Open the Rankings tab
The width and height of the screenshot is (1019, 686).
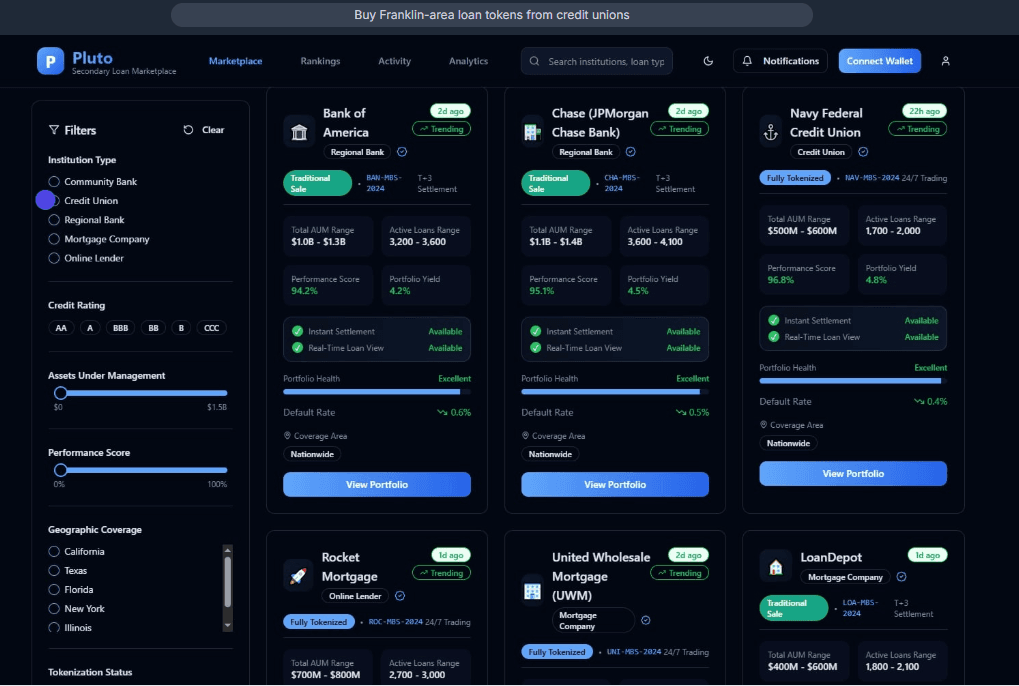320,61
